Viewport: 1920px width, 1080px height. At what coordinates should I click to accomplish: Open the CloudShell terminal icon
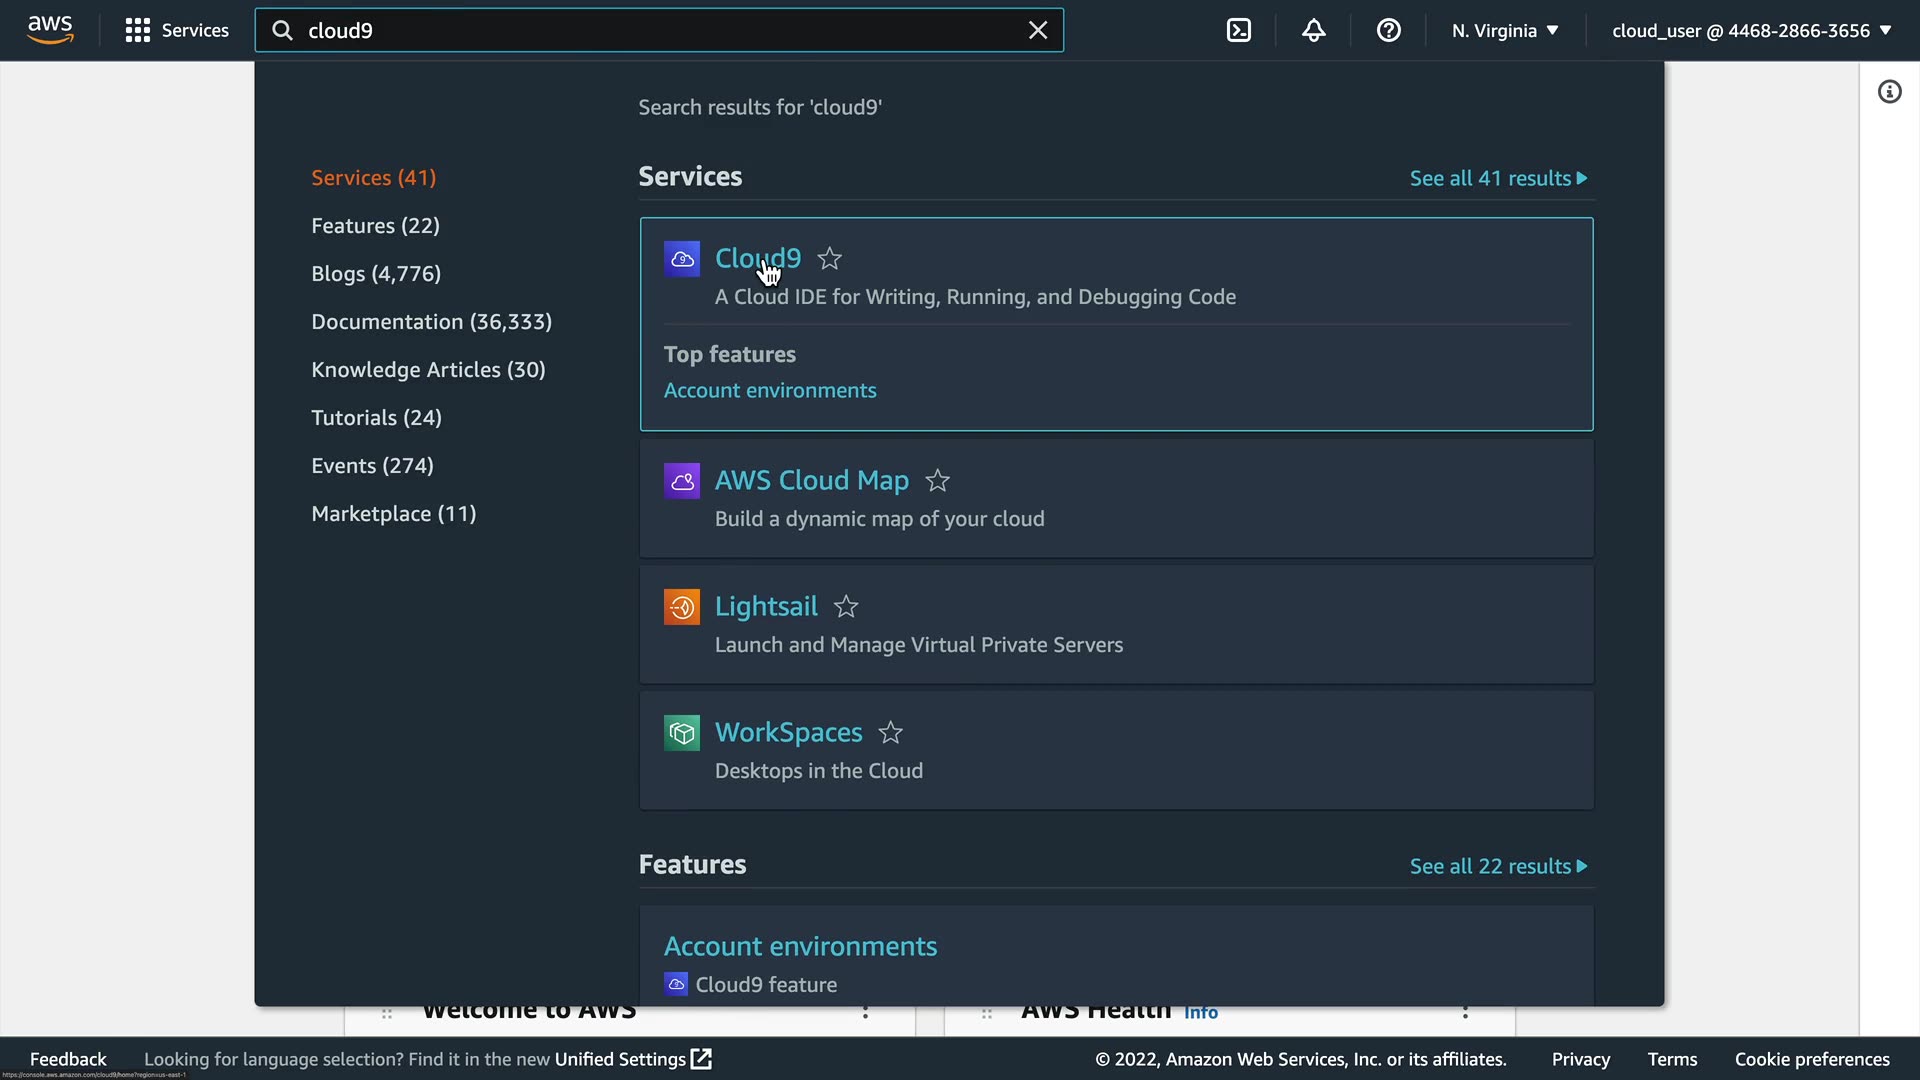pos(1239,30)
